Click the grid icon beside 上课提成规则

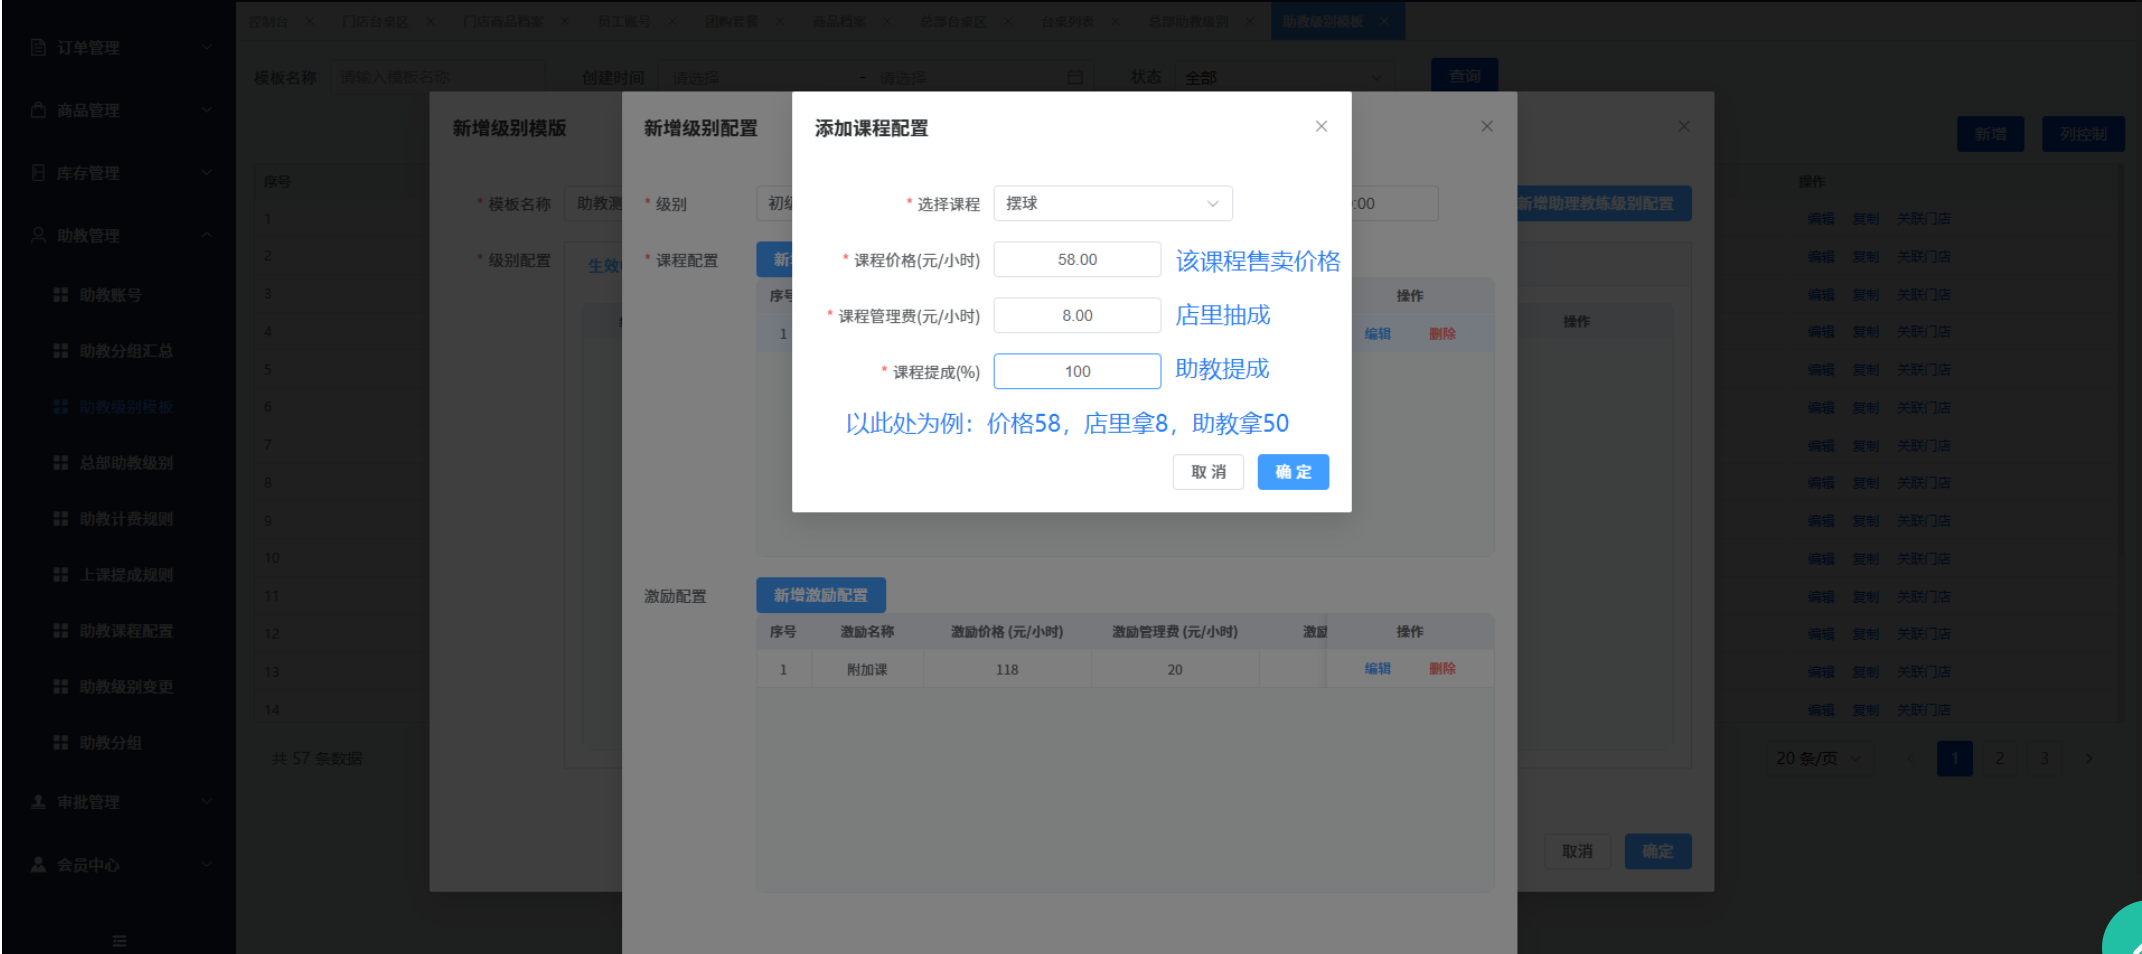coord(61,575)
